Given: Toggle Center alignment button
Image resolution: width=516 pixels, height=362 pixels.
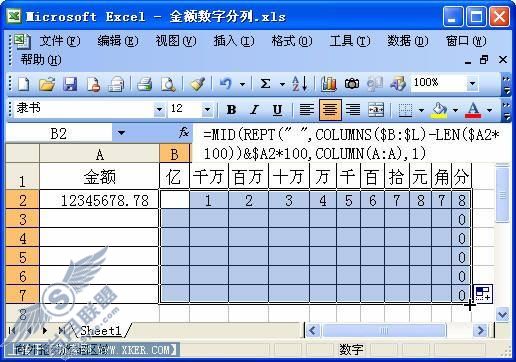Looking at the screenshot, I should point(330,109).
